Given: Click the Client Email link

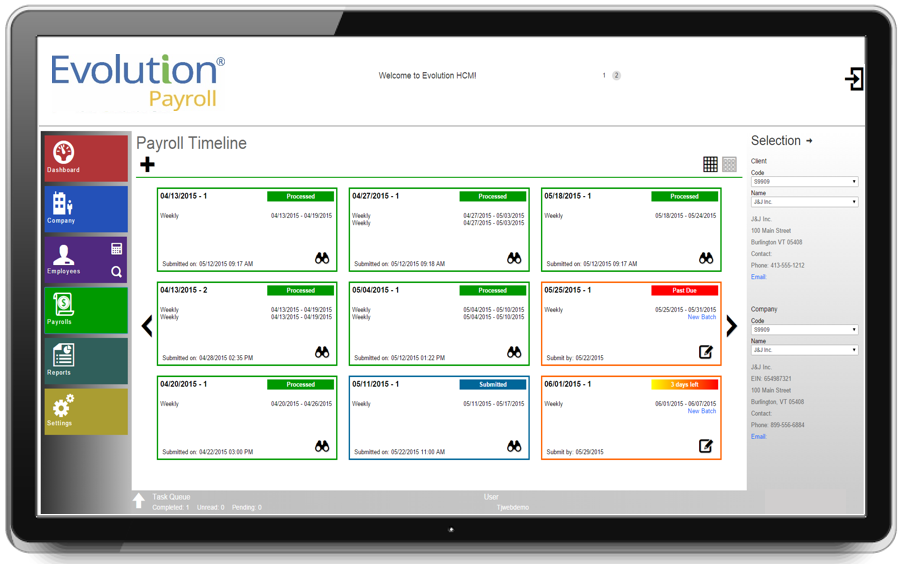Looking at the screenshot, I should coord(758,277).
